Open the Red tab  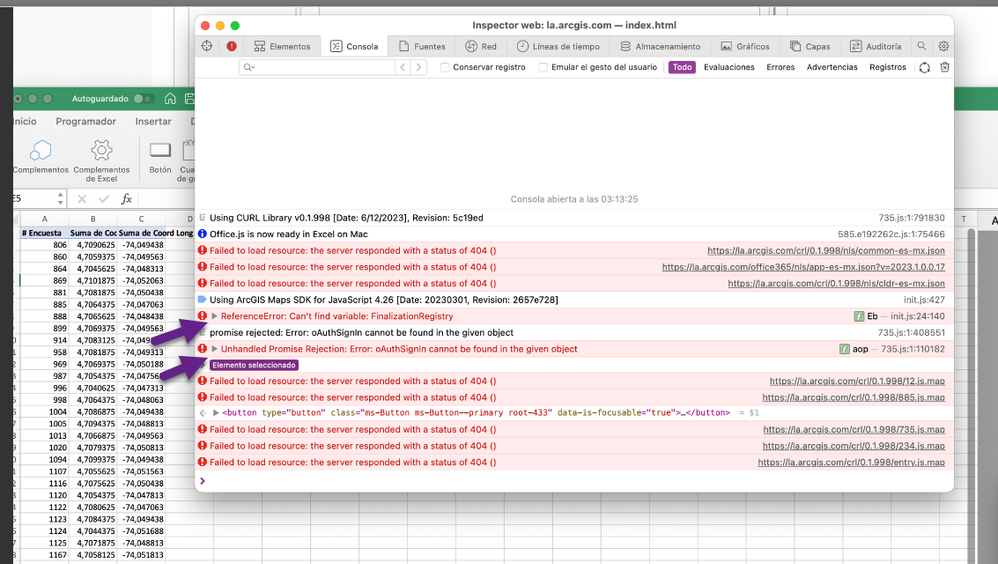[x=480, y=46]
